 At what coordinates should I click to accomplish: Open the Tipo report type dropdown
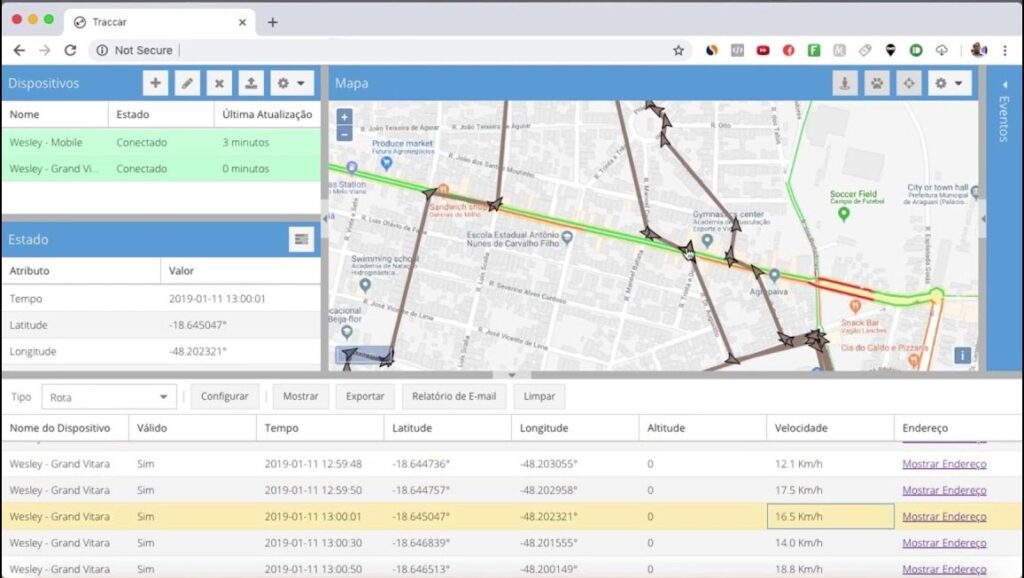[109, 397]
